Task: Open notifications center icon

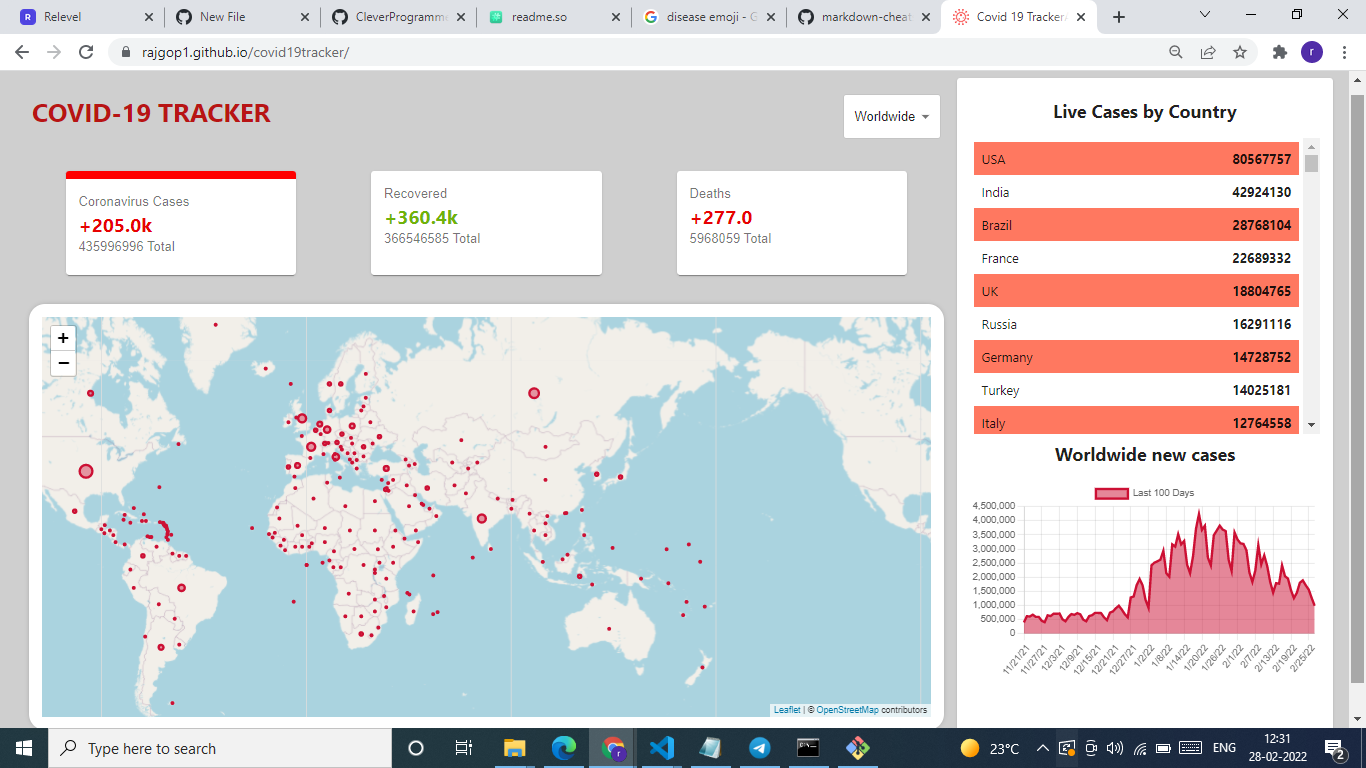Action: (x=1335, y=748)
